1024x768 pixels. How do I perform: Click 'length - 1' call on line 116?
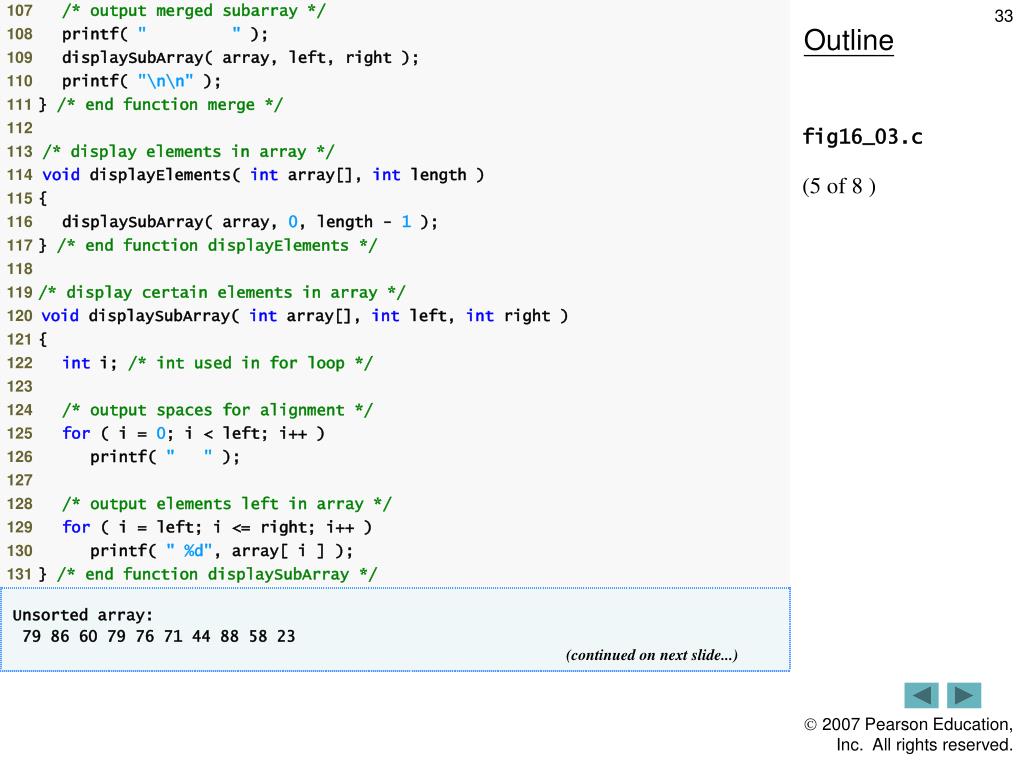249,222
